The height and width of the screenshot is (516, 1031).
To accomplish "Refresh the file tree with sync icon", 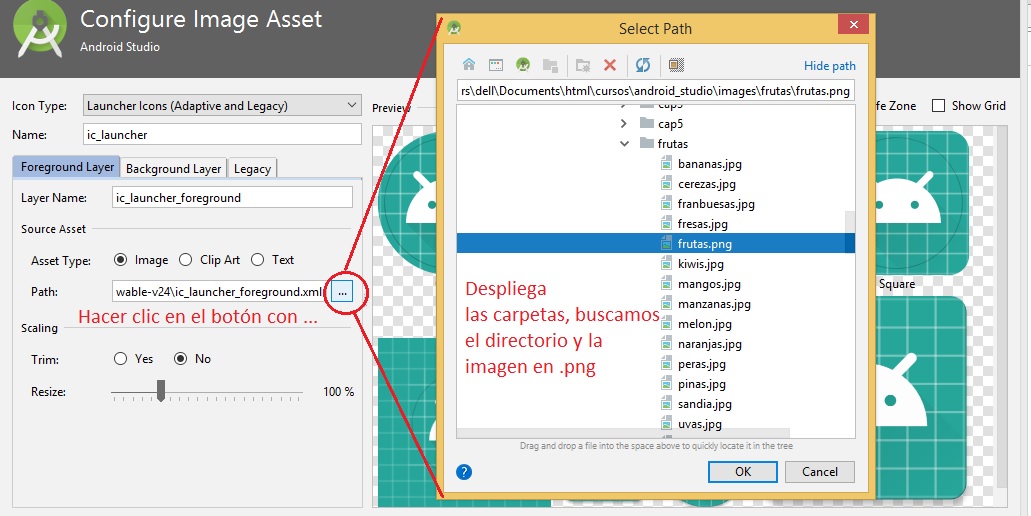I will coord(643,65).
